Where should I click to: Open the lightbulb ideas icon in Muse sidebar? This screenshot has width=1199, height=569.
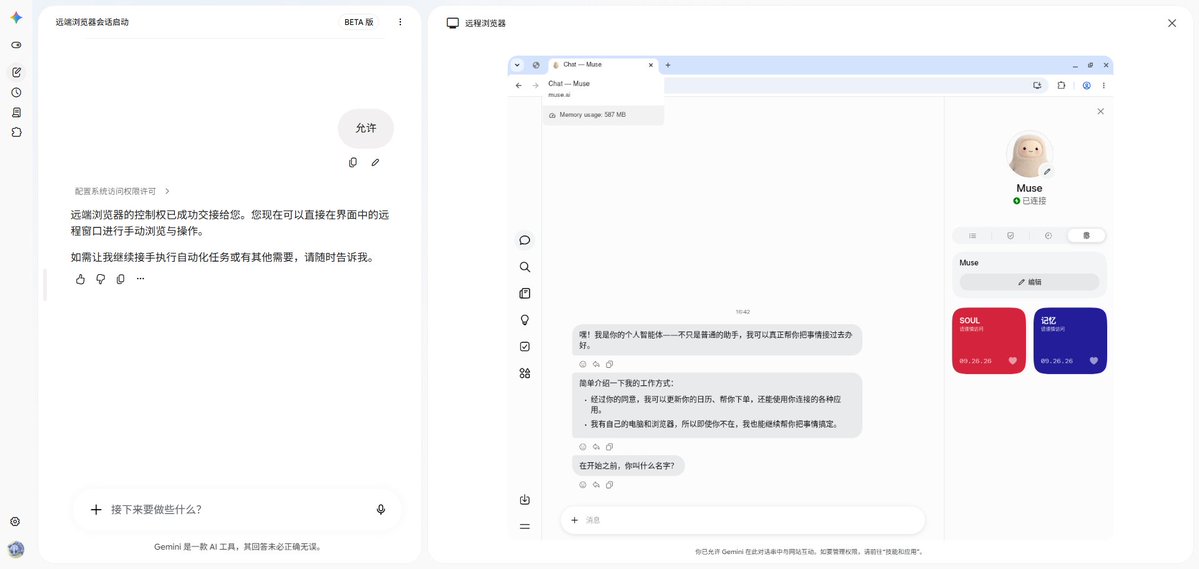click(525, 320)
